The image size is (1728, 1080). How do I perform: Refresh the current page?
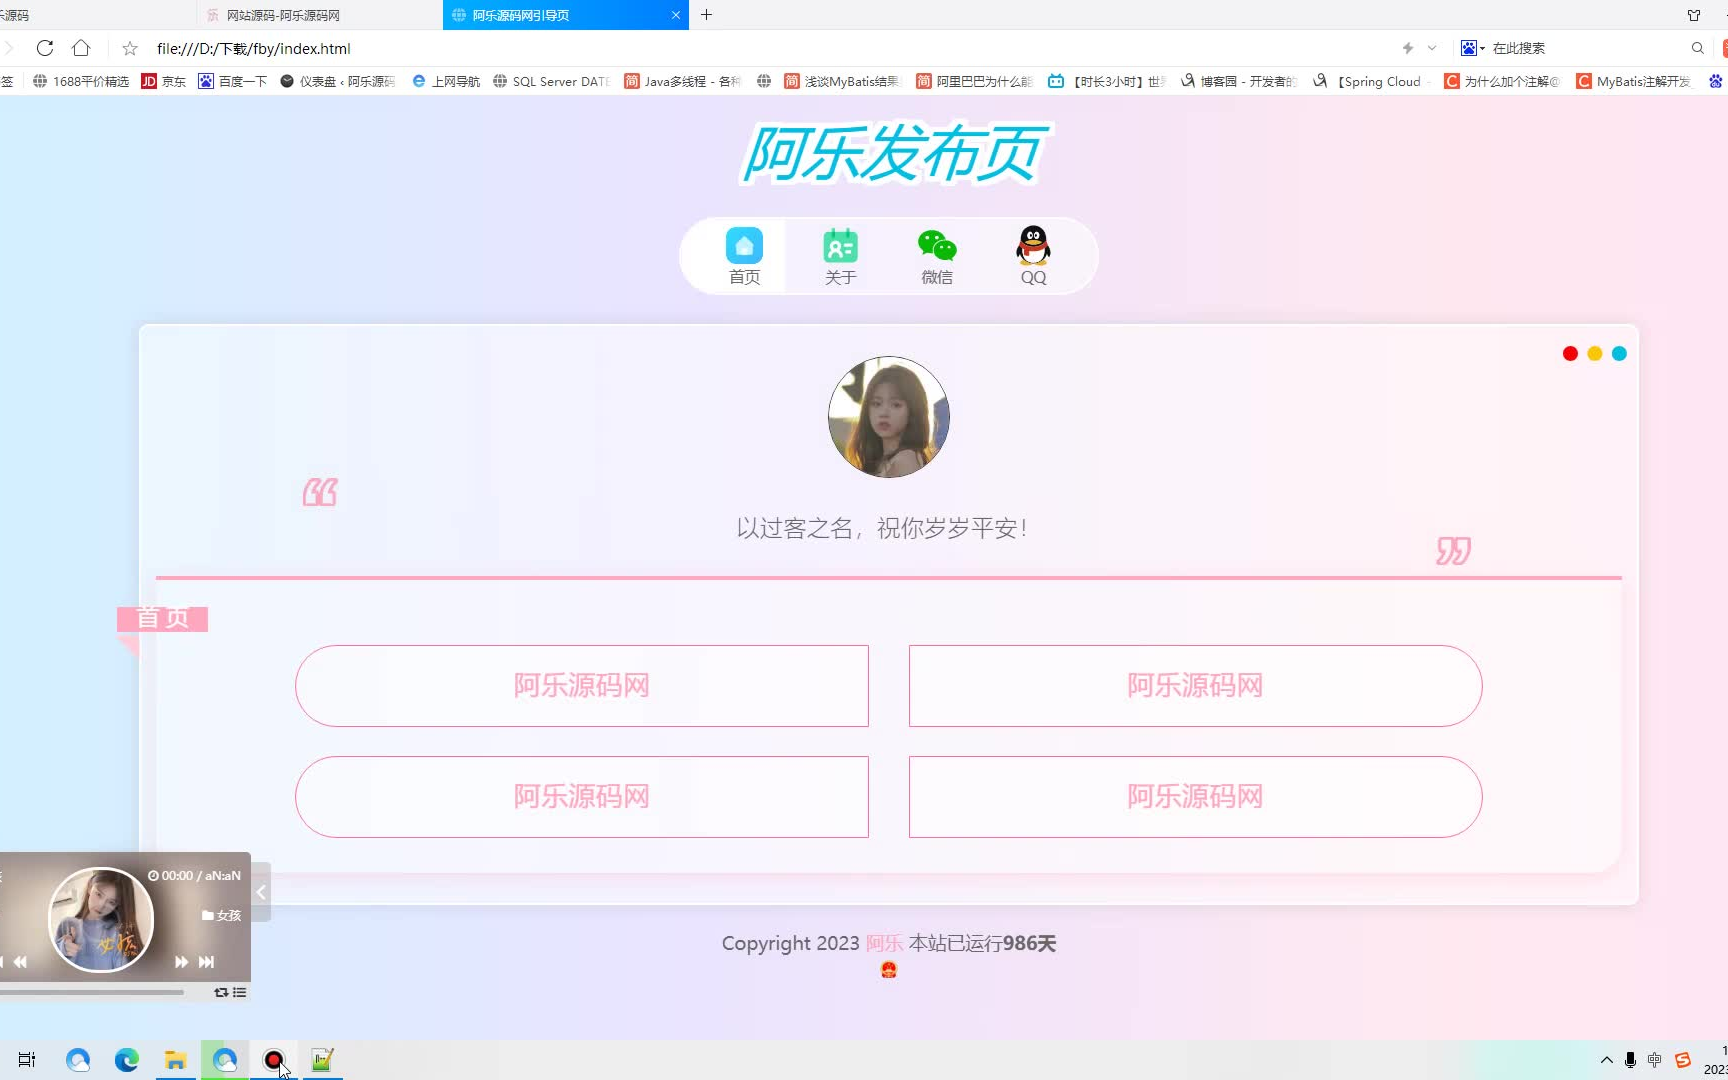click(44, 47)
